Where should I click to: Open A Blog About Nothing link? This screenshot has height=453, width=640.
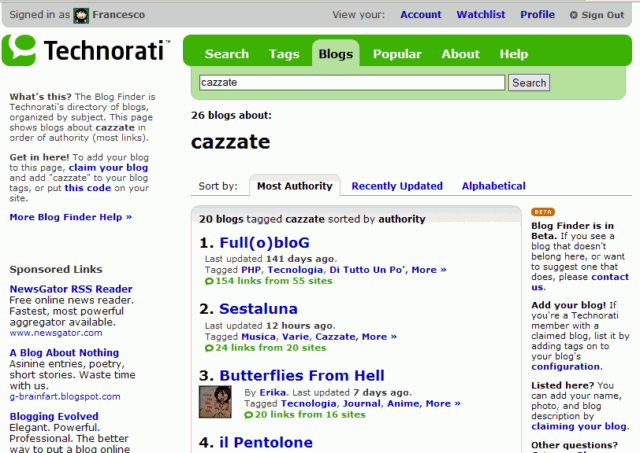pyautogui.click(x=64, y=353)
